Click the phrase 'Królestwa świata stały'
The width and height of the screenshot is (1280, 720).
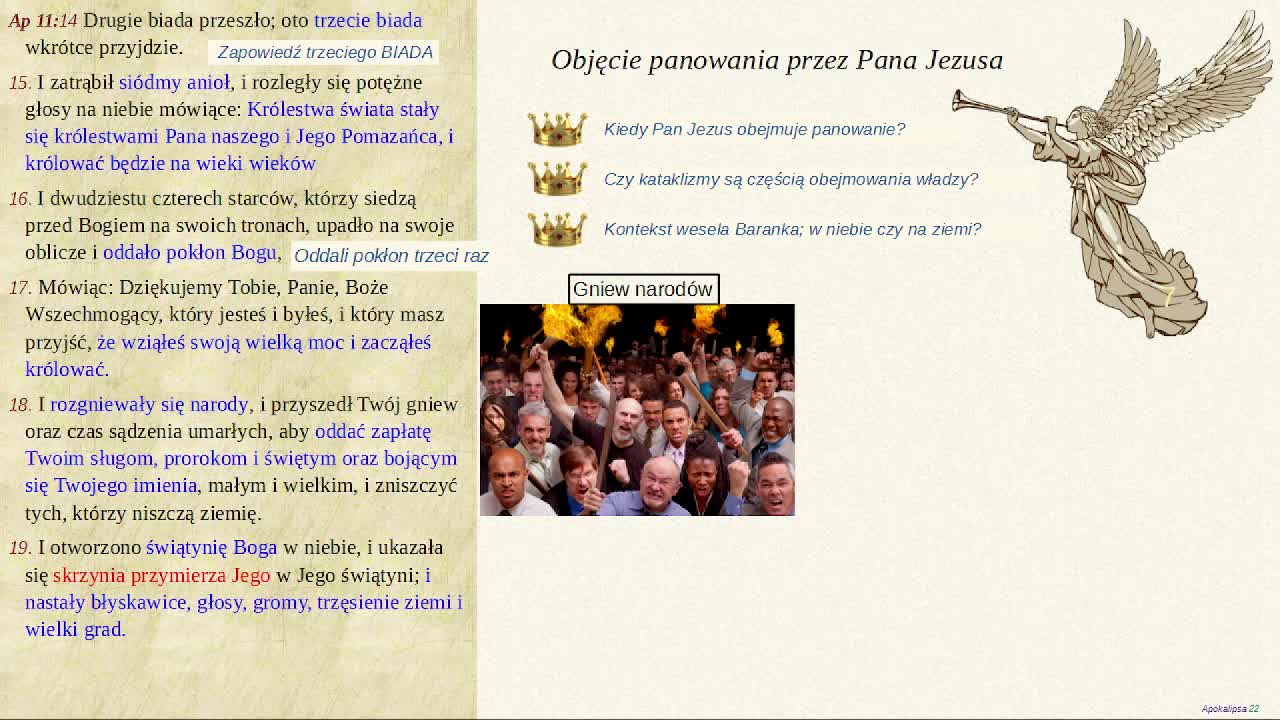[x=343, y=109]
